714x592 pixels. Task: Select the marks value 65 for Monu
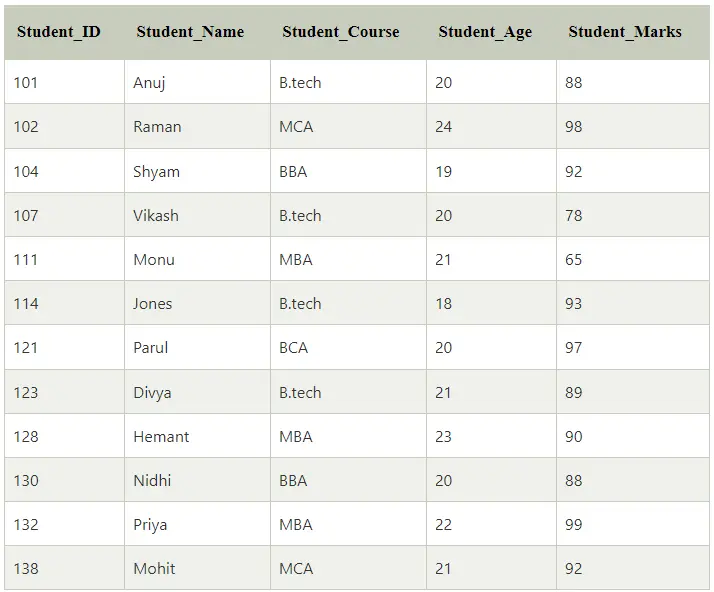(x=632, y=260)
